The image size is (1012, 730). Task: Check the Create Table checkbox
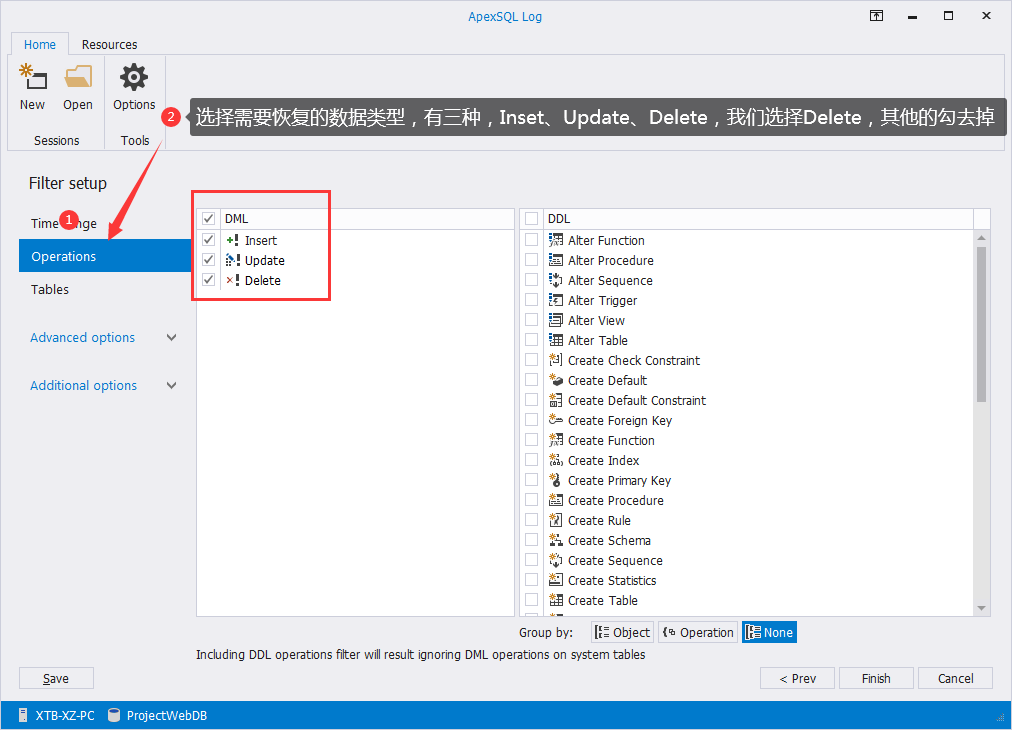(x=531, y=600)
